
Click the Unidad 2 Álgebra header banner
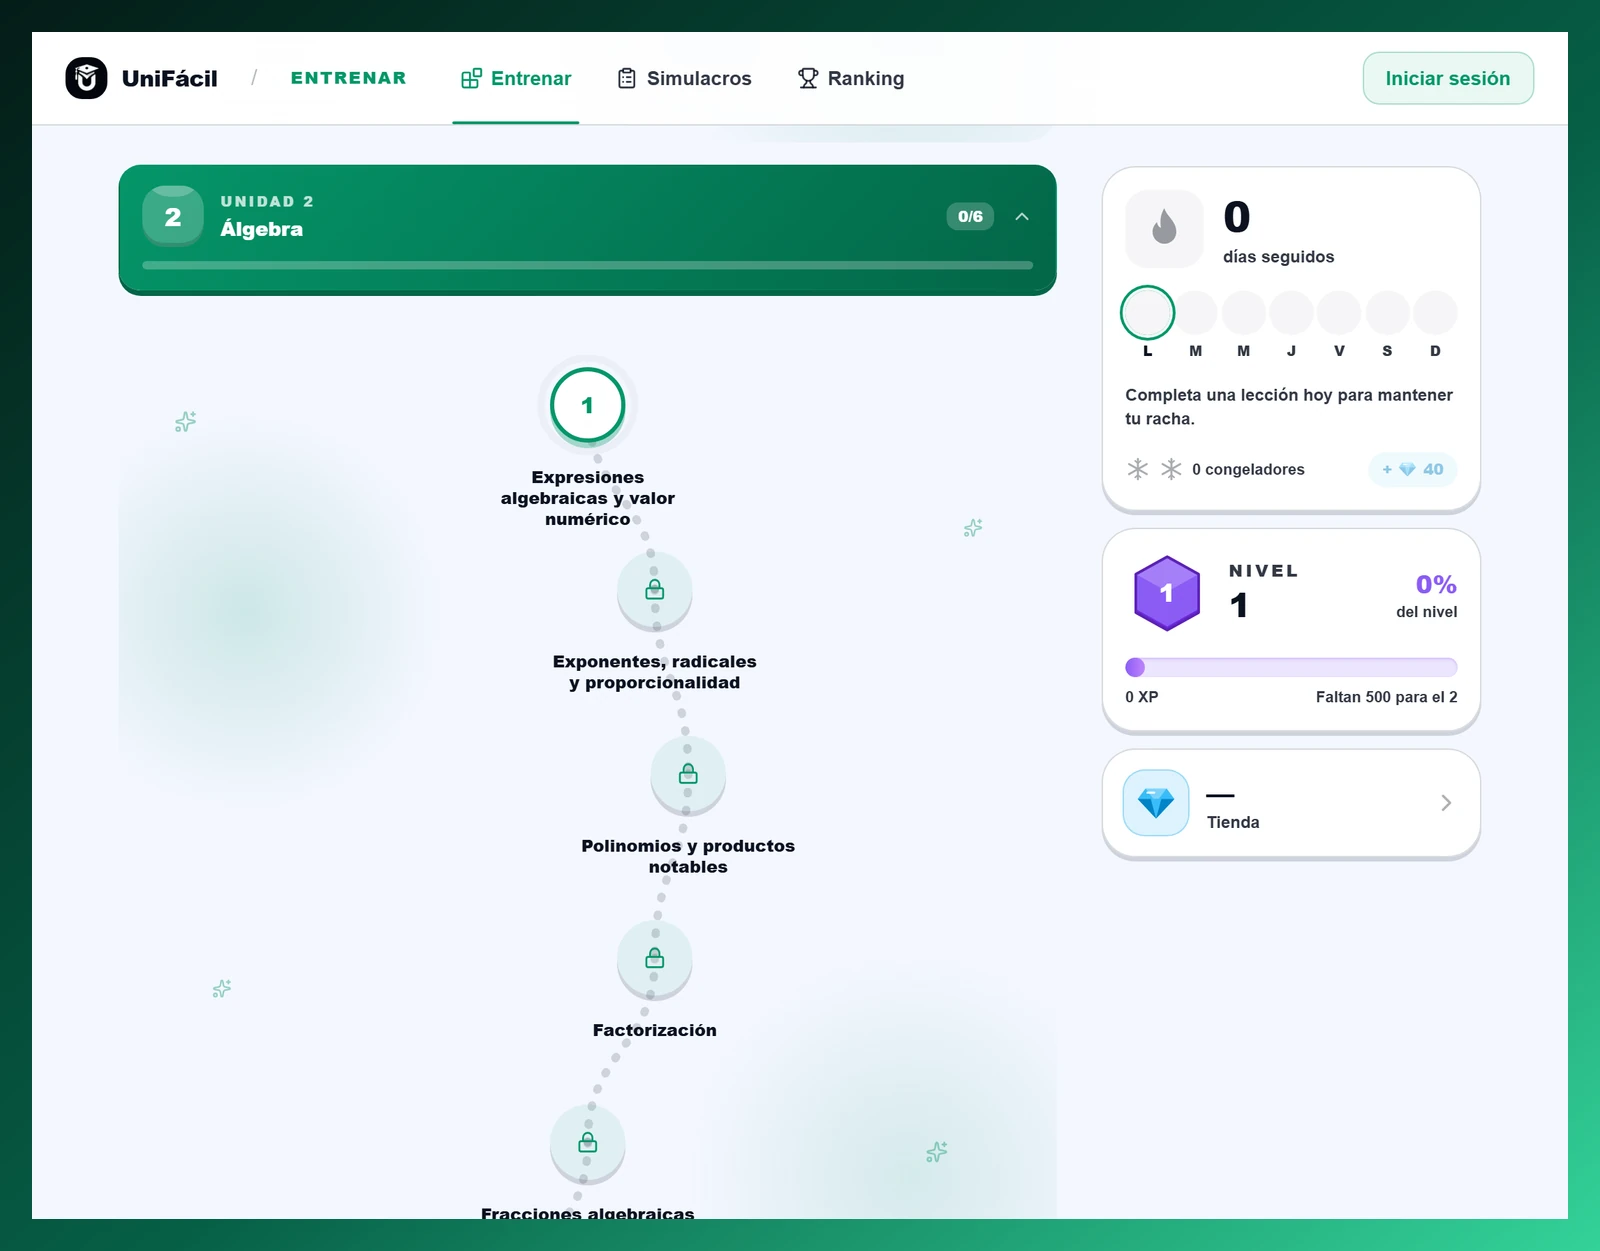(x=588, y=229)
